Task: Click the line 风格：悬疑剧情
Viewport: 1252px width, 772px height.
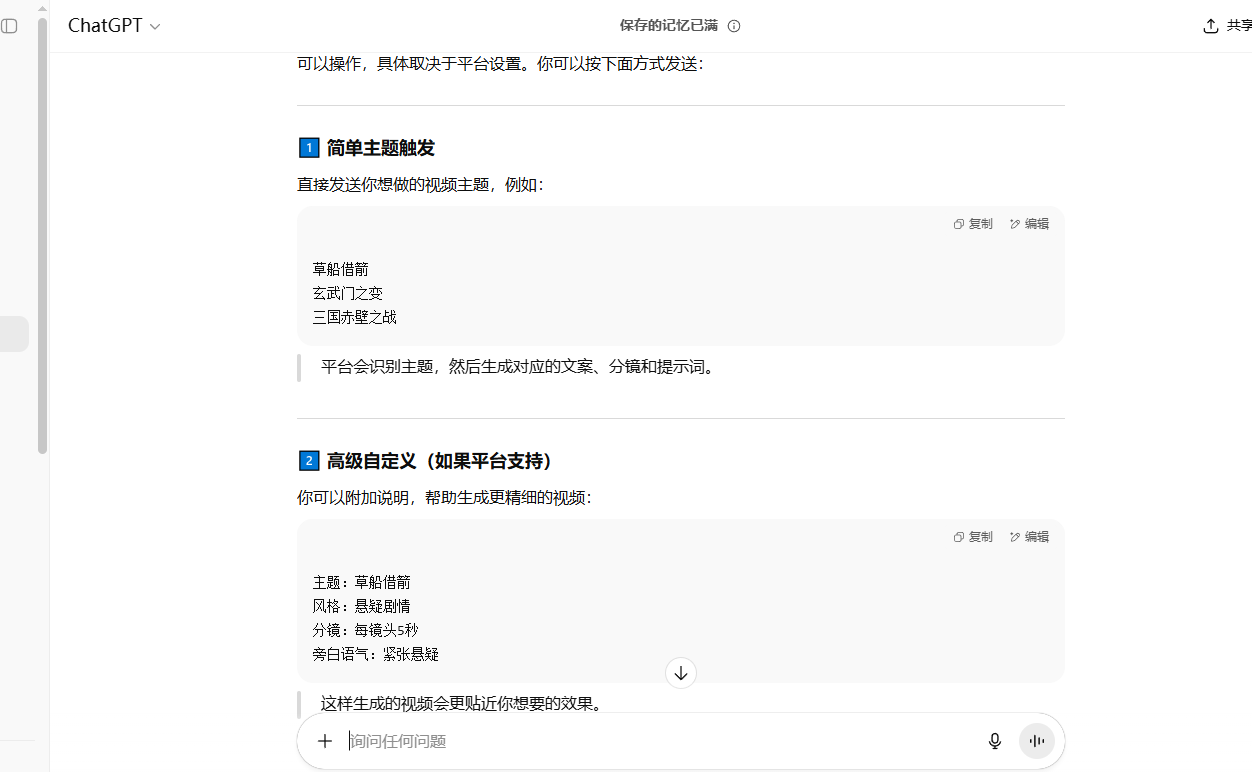Action: (361, 606)
